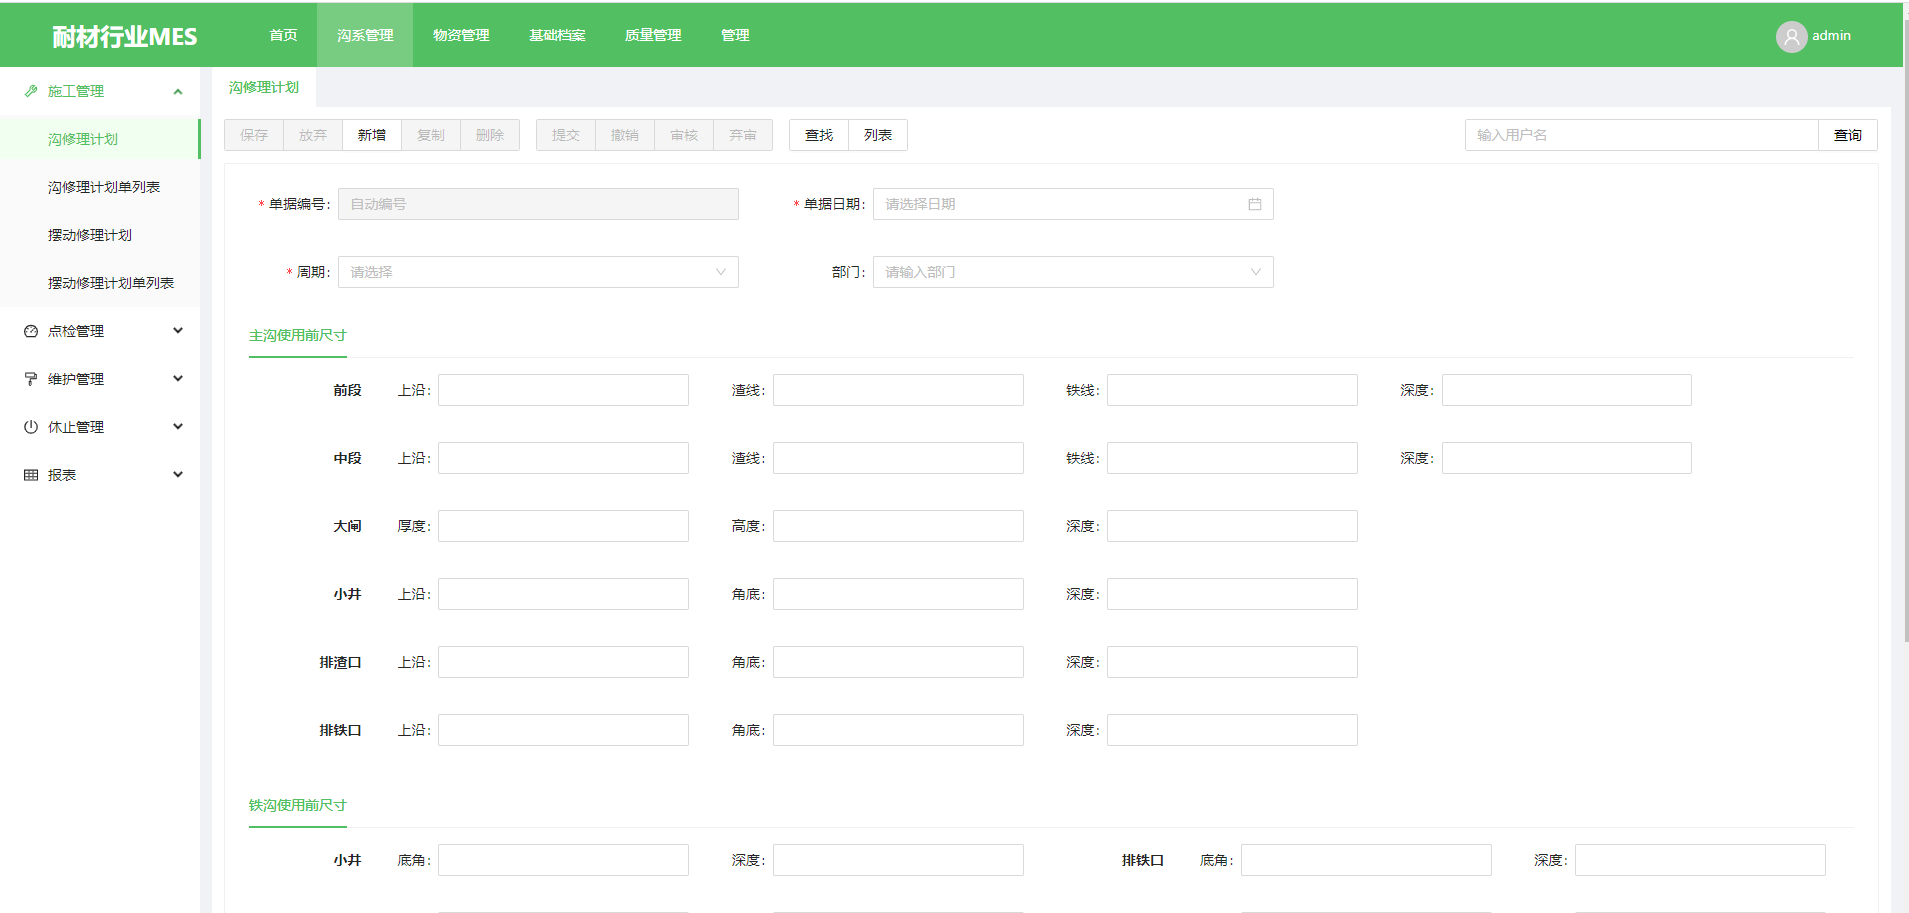Image resolution: width=1909 pixels, height=913 pixels.
Task: Click the calendar icon in 单据日期 field
Action: click(1254, 204)
